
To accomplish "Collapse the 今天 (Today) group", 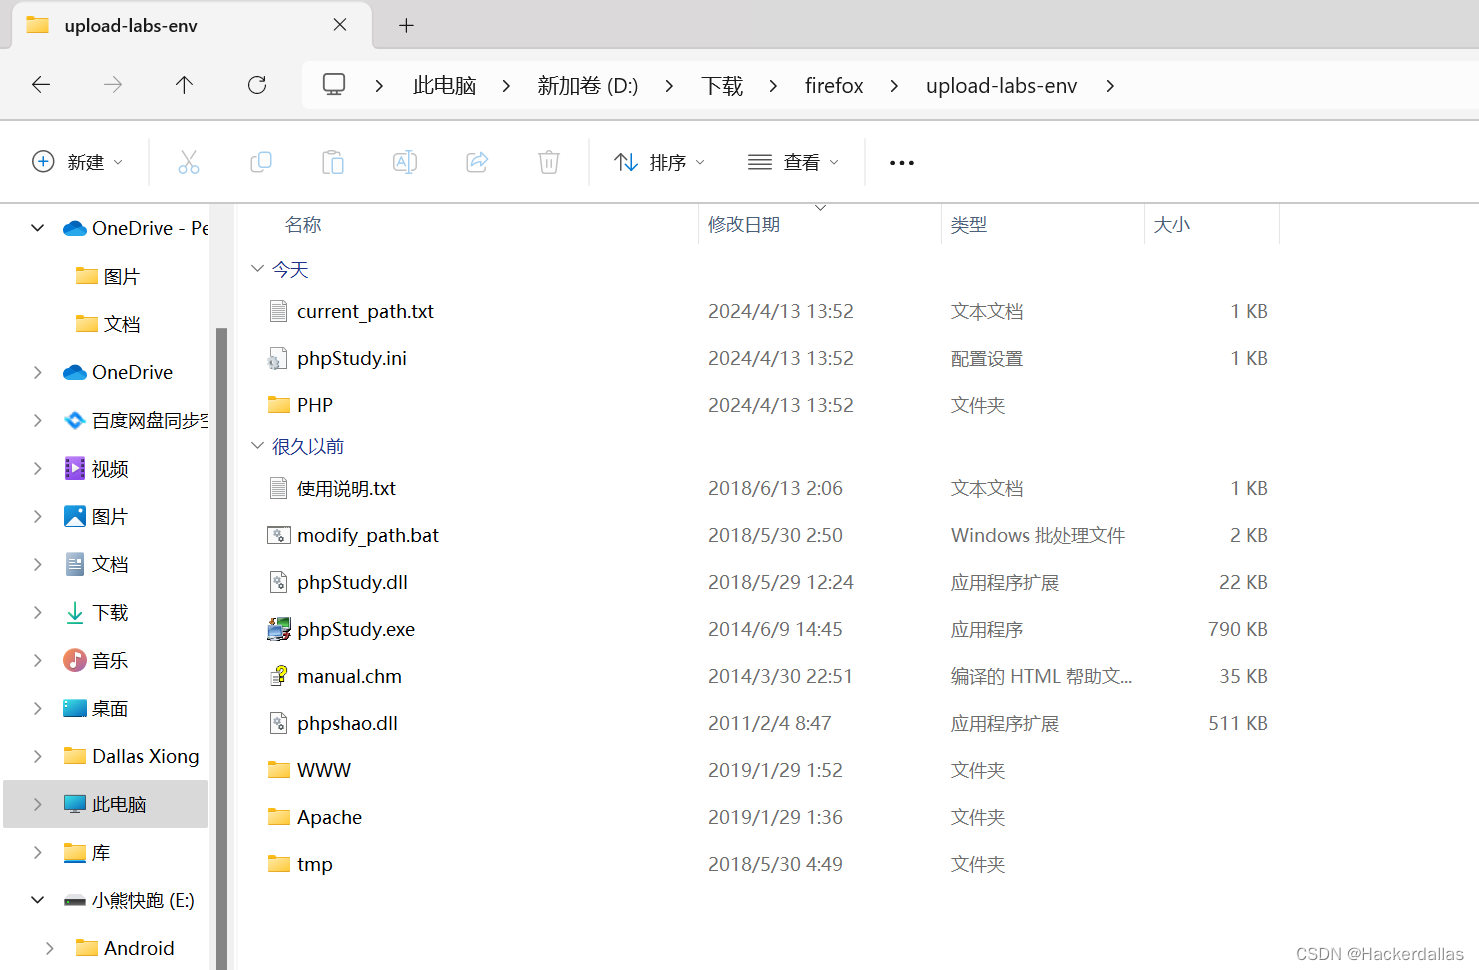I will (257, 269).
